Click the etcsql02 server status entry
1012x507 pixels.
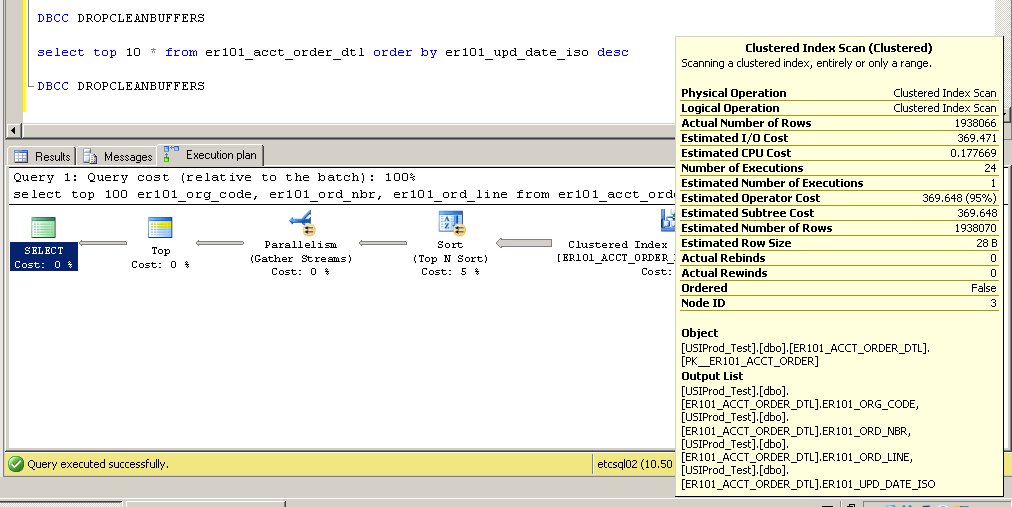(635, 464)
